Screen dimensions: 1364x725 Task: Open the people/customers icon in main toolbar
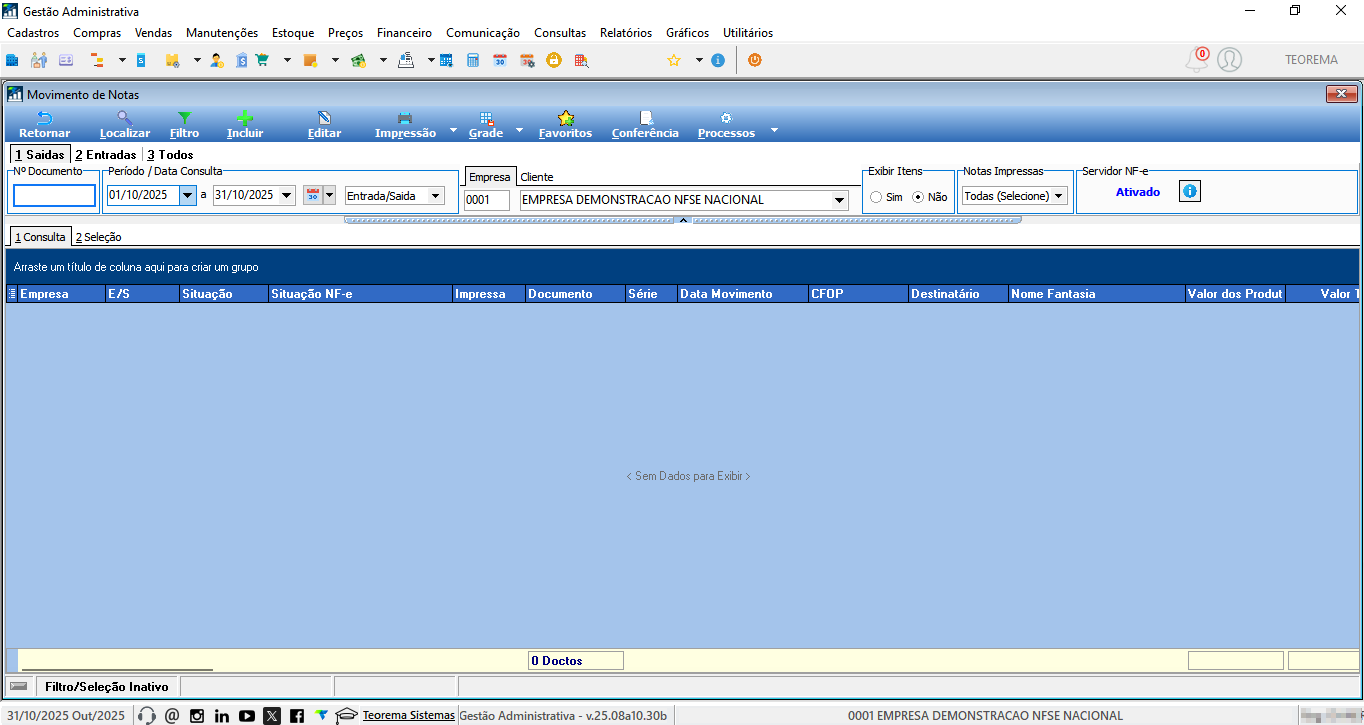click(x=39, y=60)
